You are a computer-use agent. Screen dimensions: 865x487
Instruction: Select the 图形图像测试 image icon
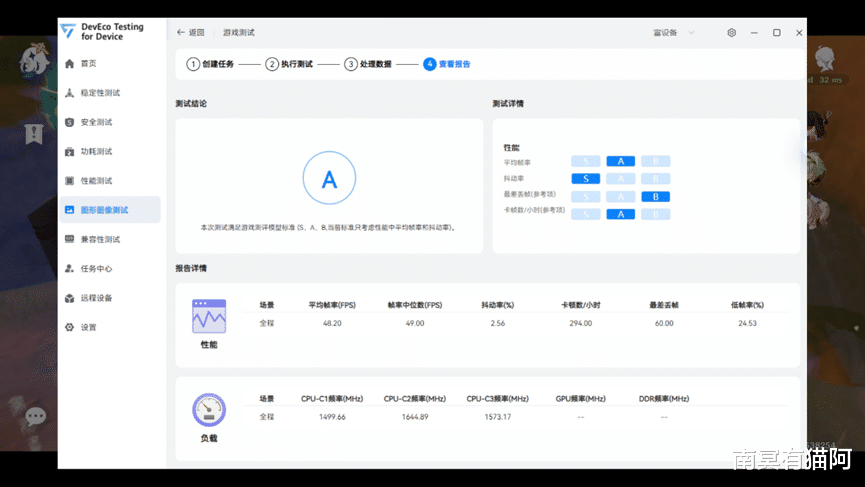(x=70, y=210)
